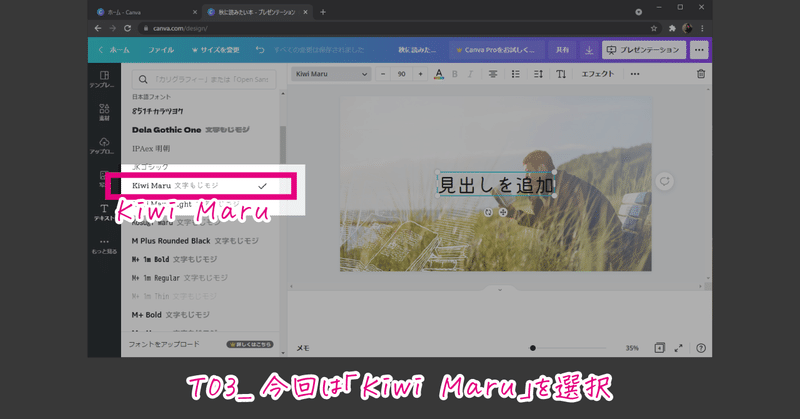The height and width of the screenshot is (419, 800).
Task: Open line spacing settings
Action: tap(538, 74)
